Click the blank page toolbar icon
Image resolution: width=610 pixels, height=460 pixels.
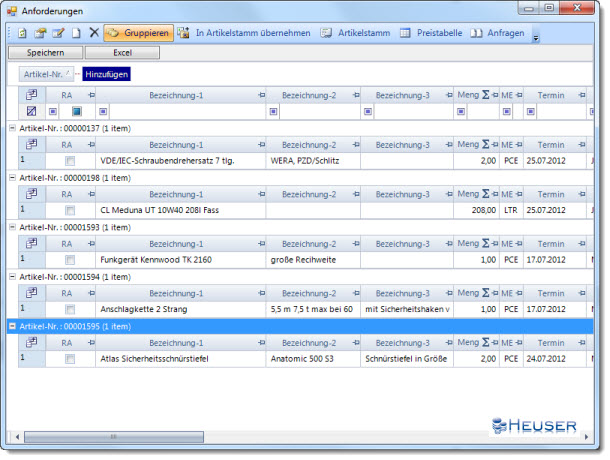[x=76, y=33]
